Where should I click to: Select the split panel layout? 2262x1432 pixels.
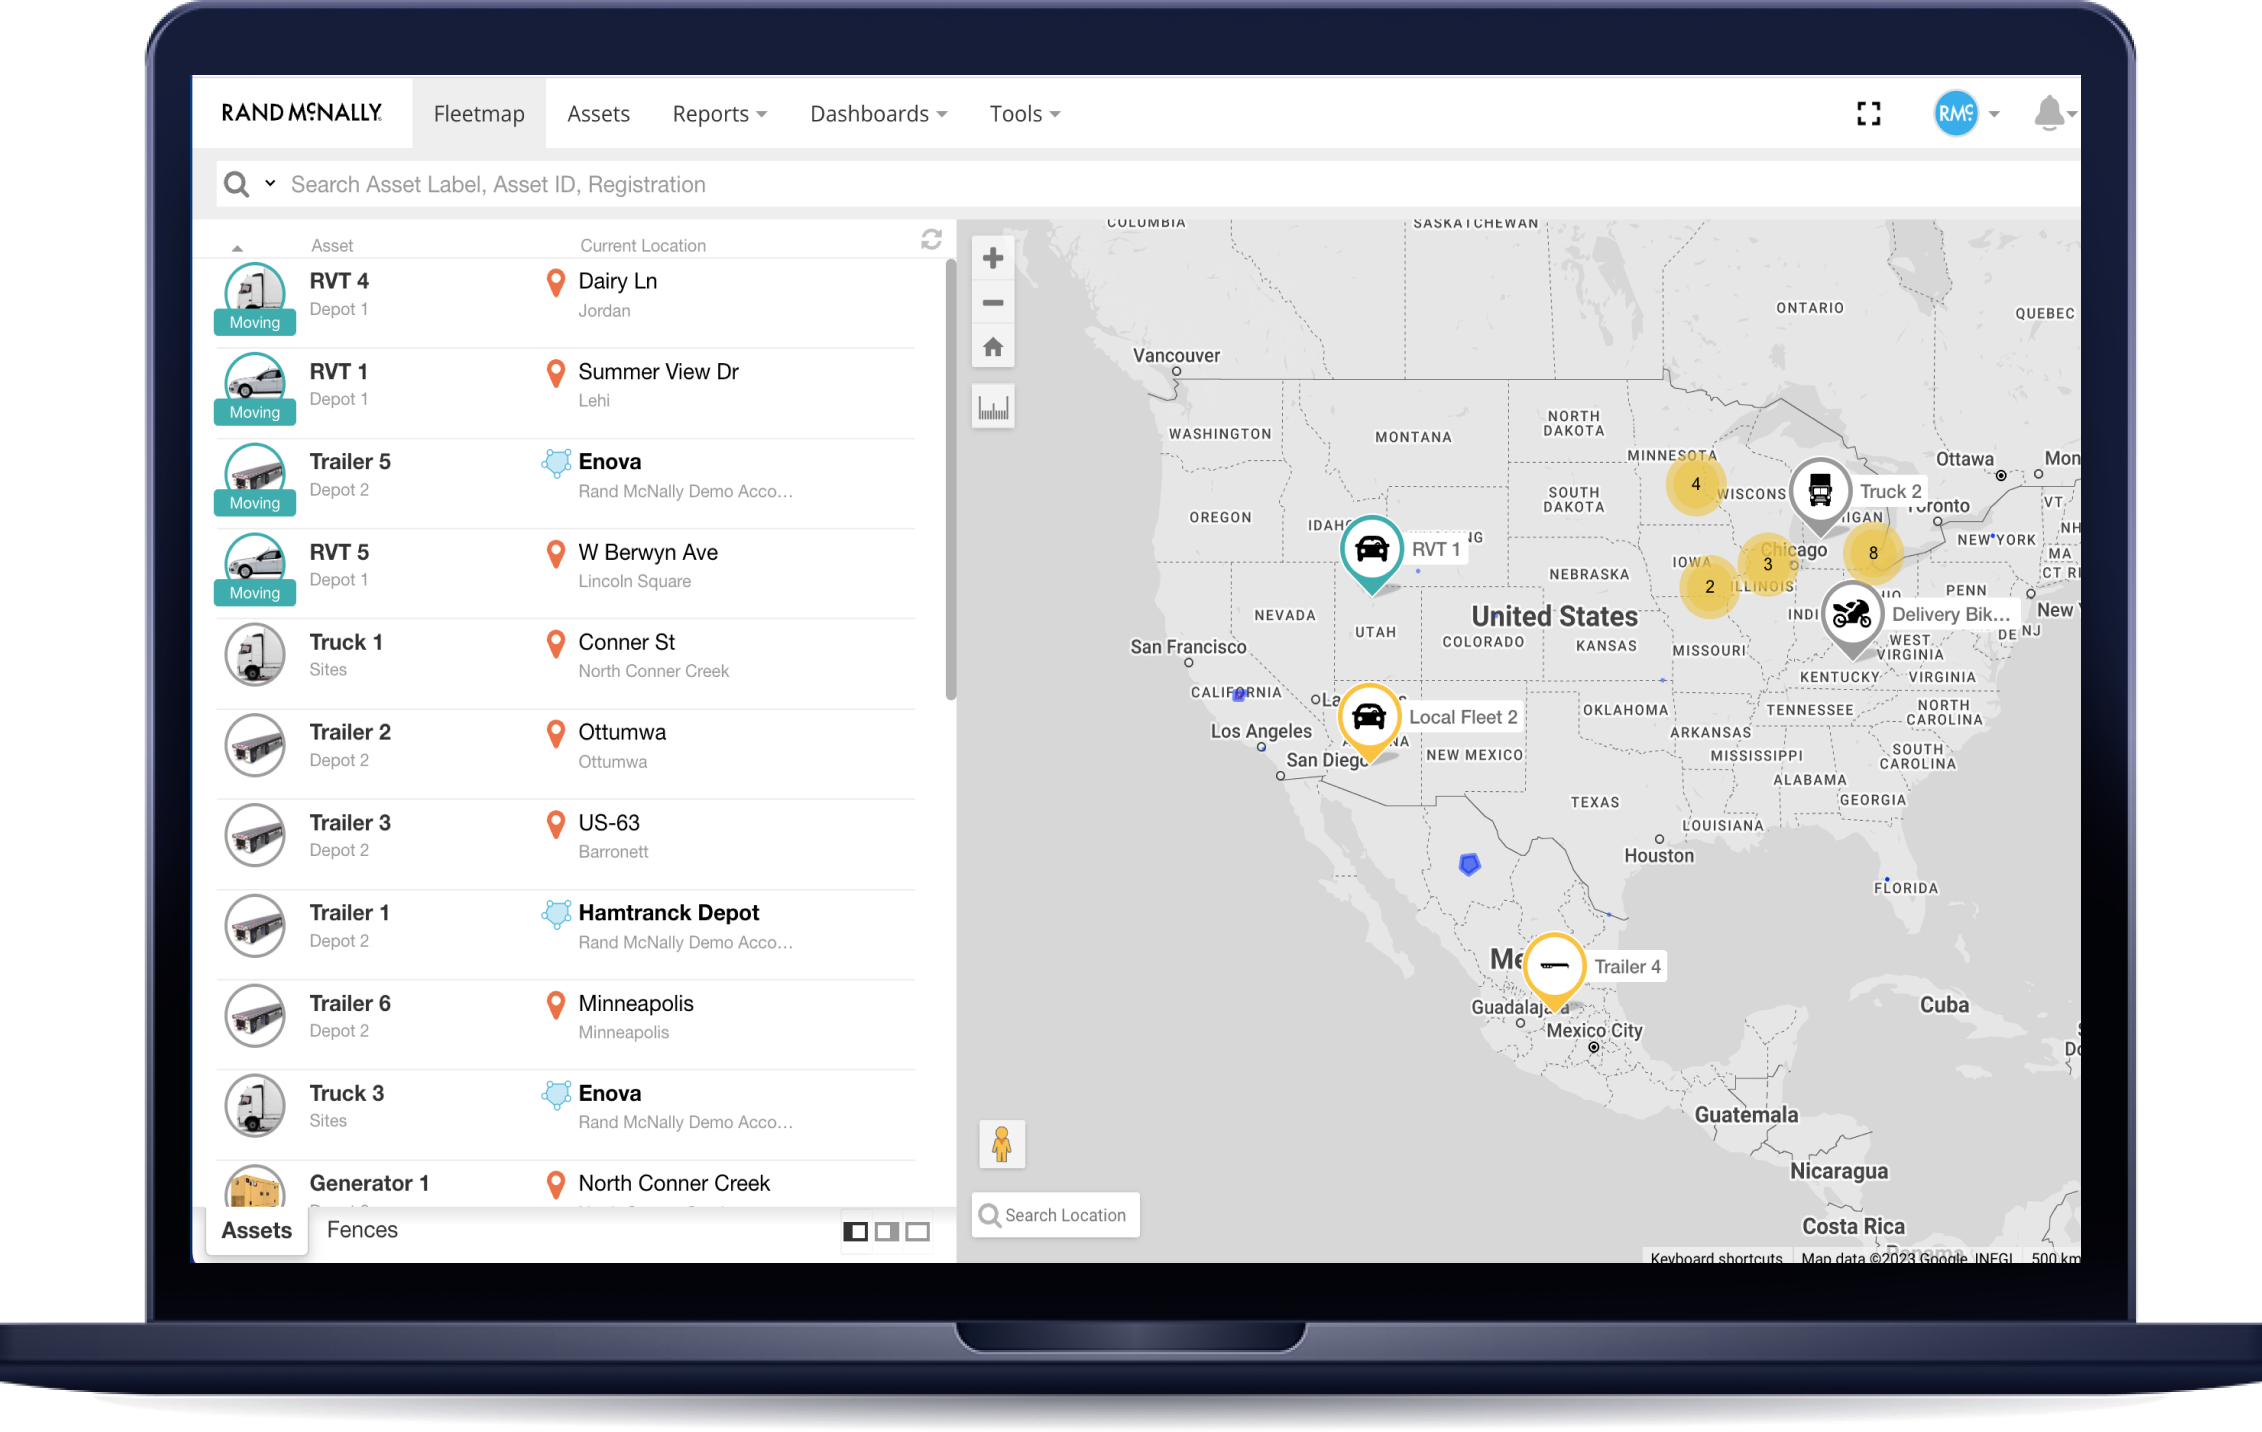886,1232
